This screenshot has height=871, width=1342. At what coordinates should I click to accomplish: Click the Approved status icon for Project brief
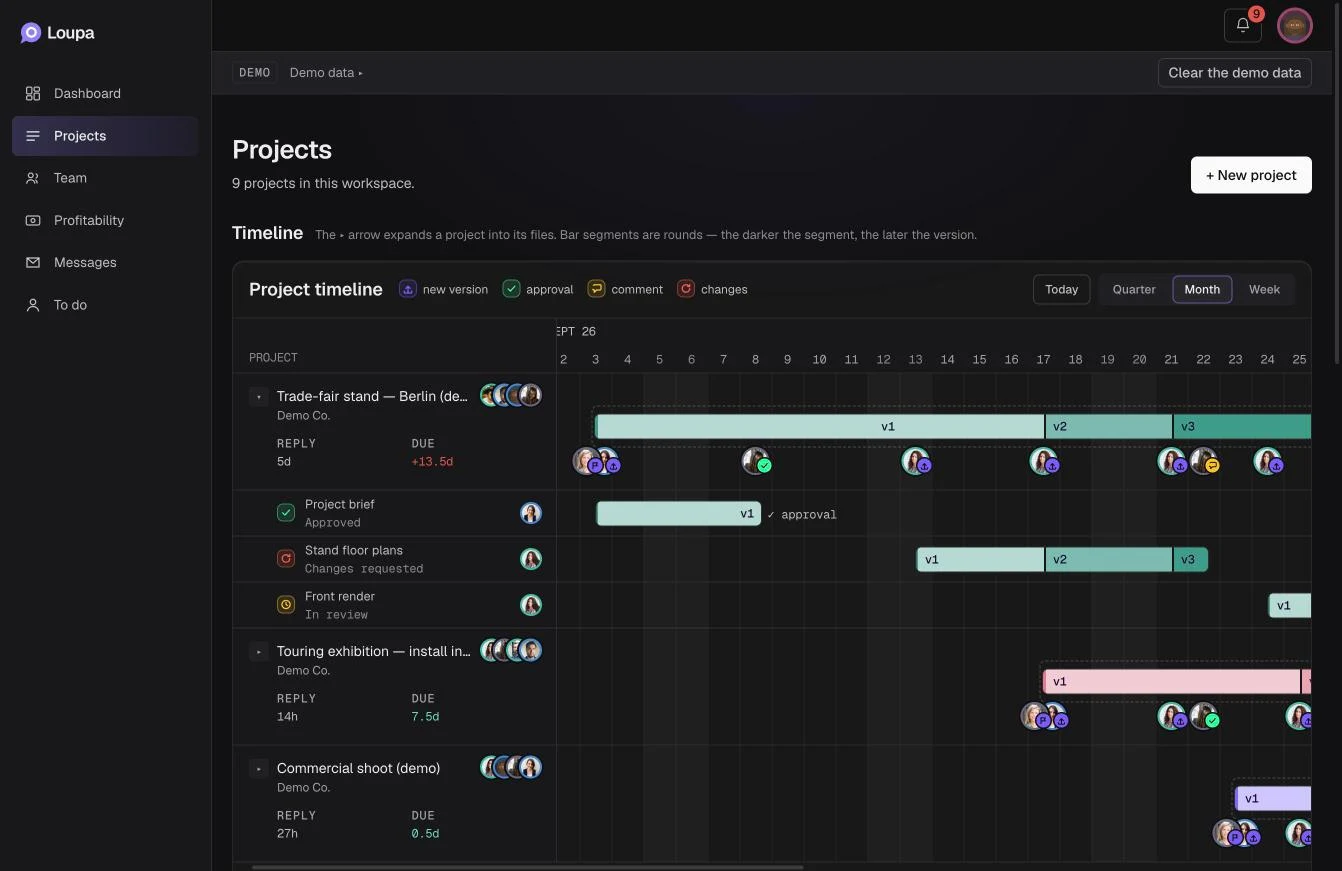coord(286,513)
